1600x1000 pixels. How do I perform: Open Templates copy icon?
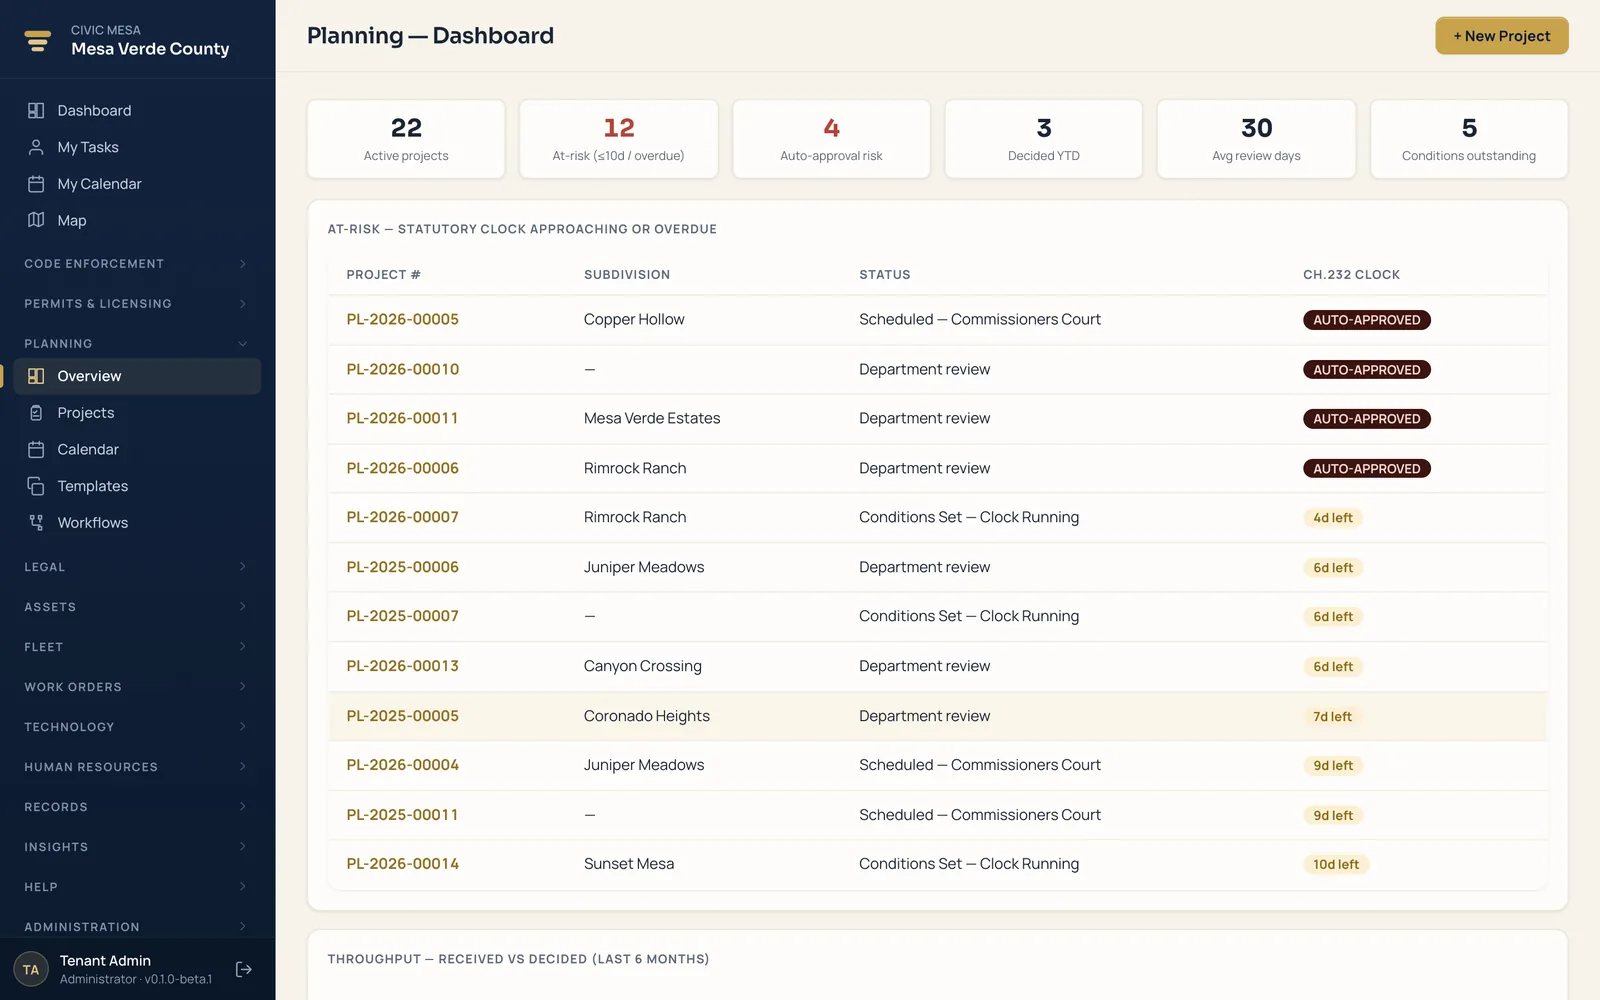[36, 486]
